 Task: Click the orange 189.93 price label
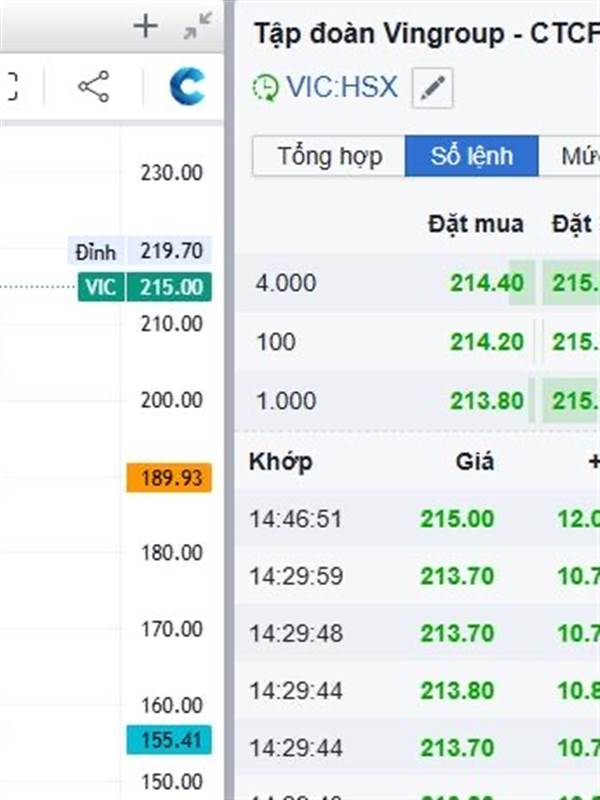[169, 478]
